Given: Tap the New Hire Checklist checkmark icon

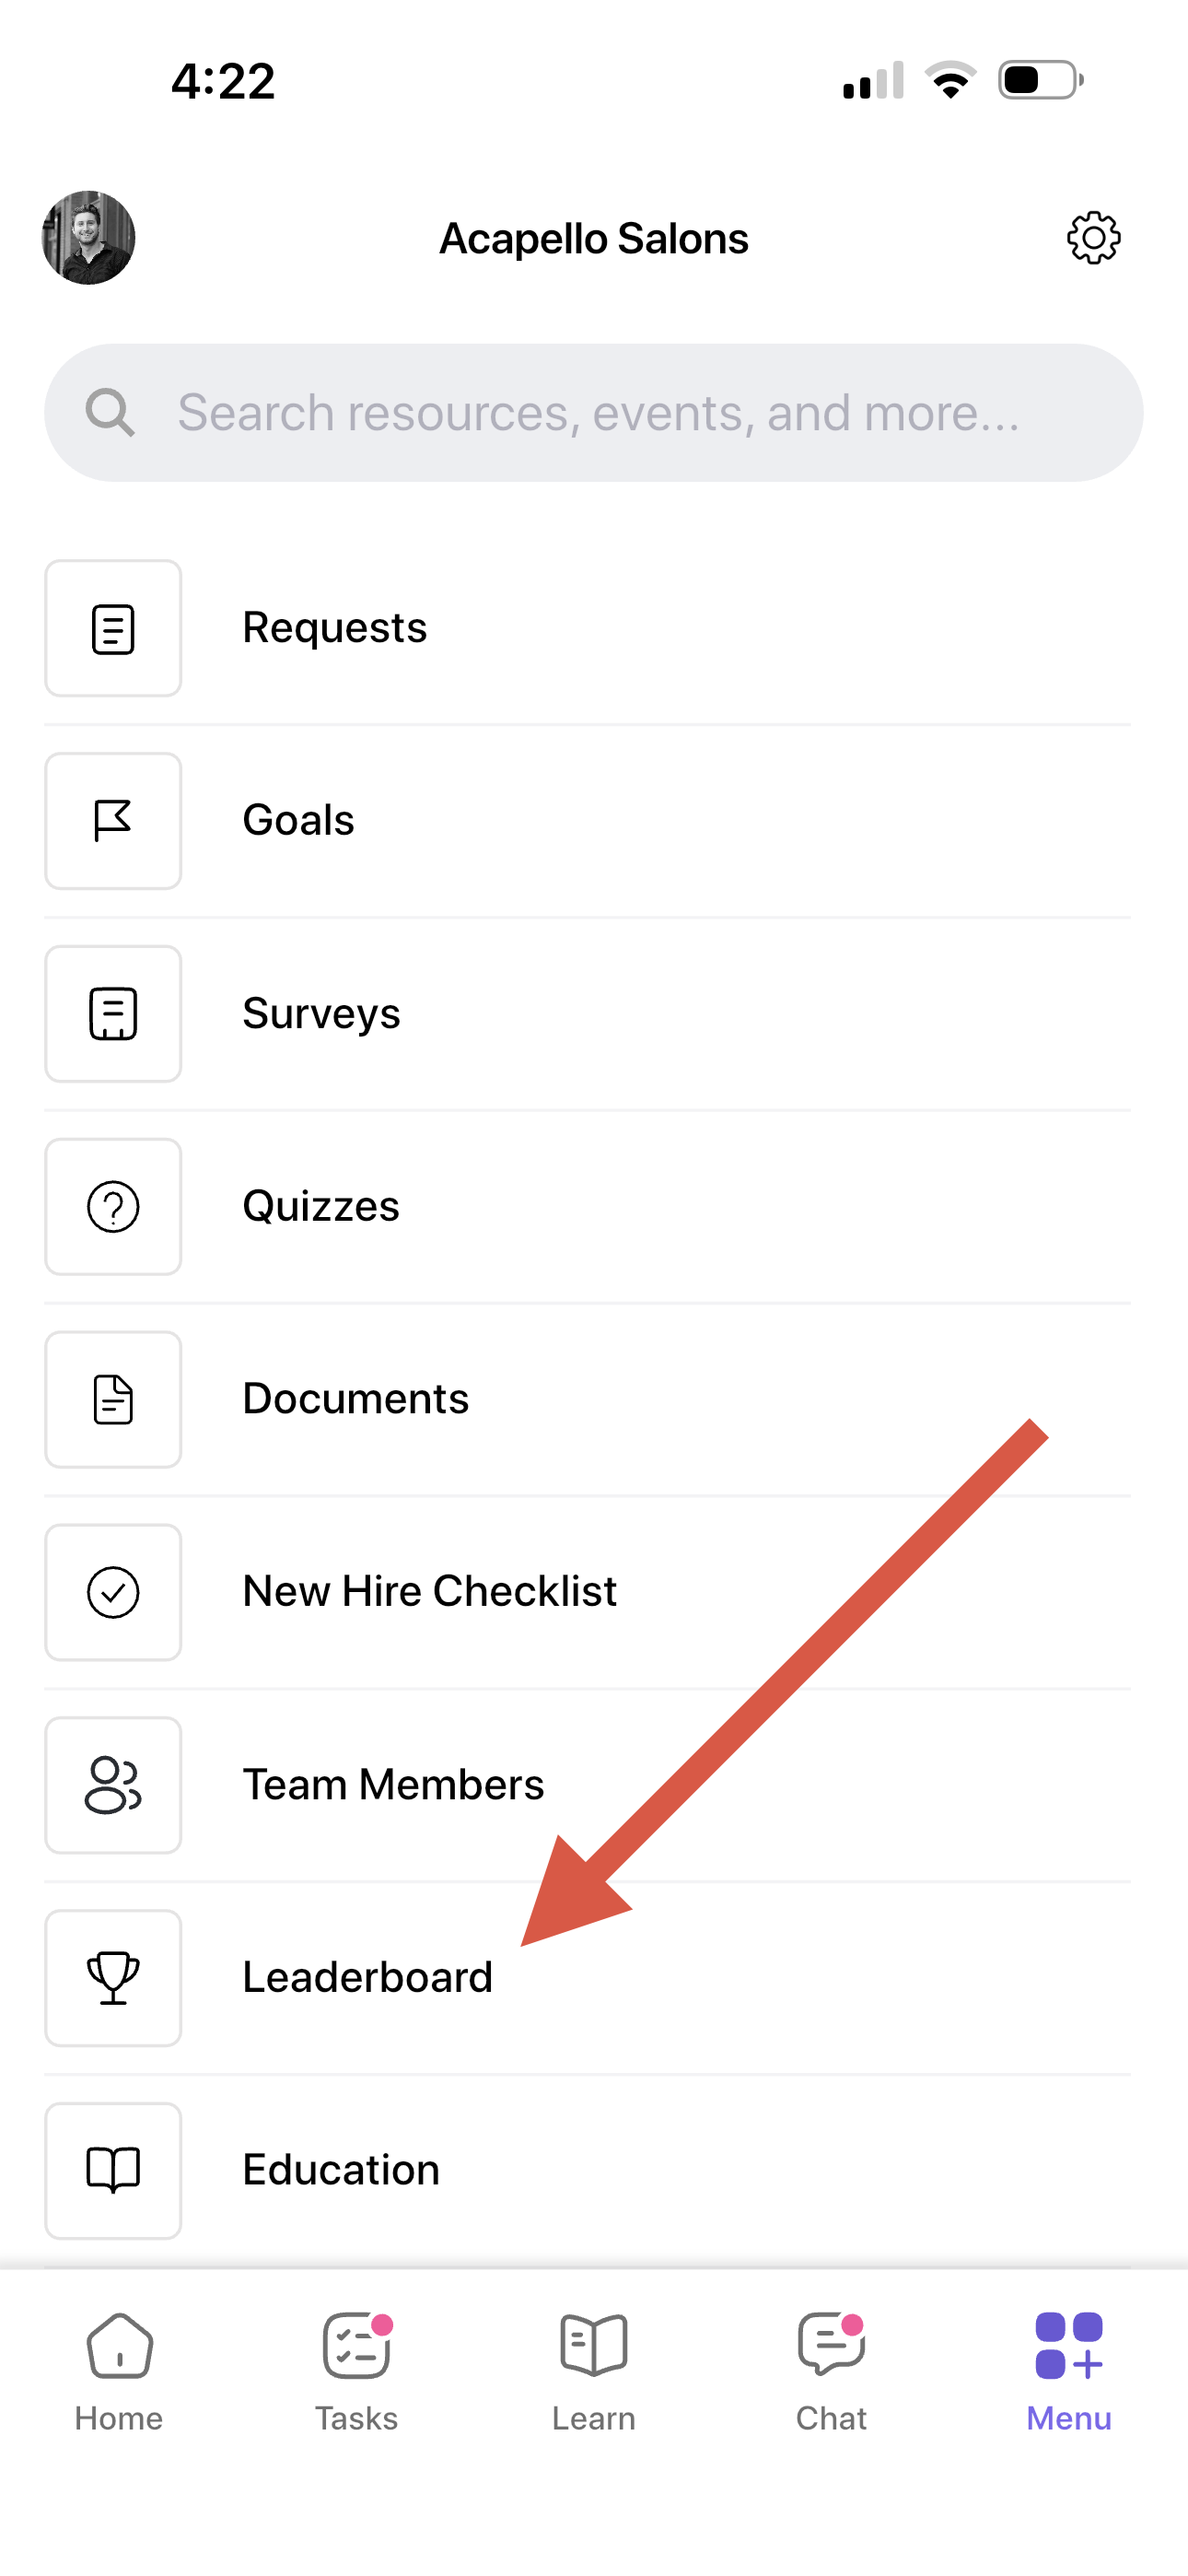Looking at the screenshot, I should (x=113, y=1593).
